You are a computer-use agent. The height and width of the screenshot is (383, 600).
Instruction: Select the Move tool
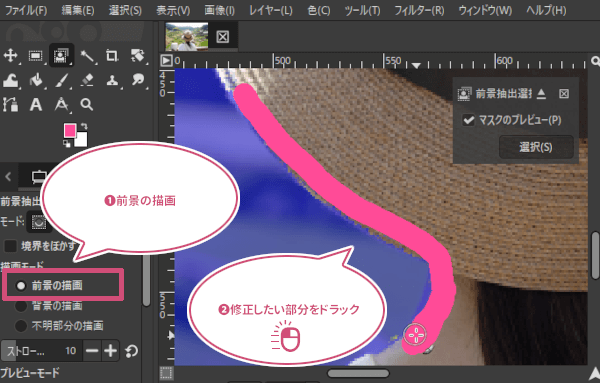10,56
